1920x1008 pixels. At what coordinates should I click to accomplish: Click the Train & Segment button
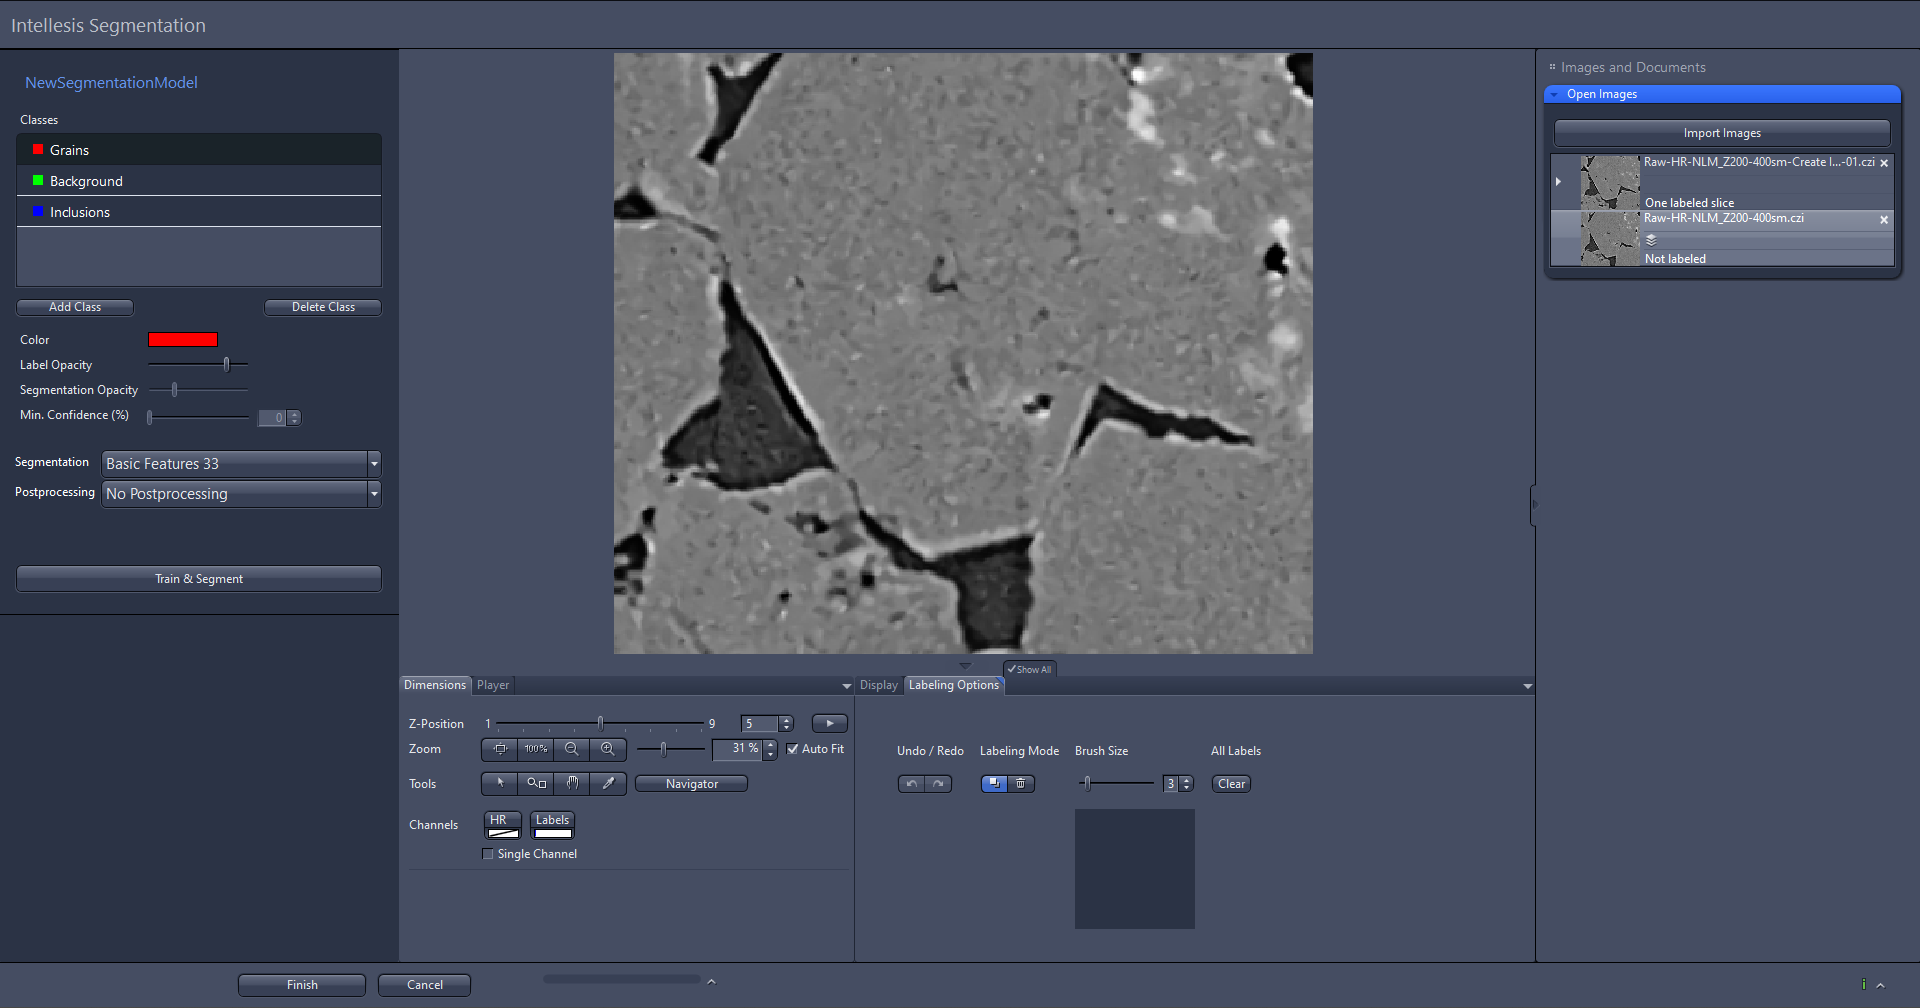(198, 578)
